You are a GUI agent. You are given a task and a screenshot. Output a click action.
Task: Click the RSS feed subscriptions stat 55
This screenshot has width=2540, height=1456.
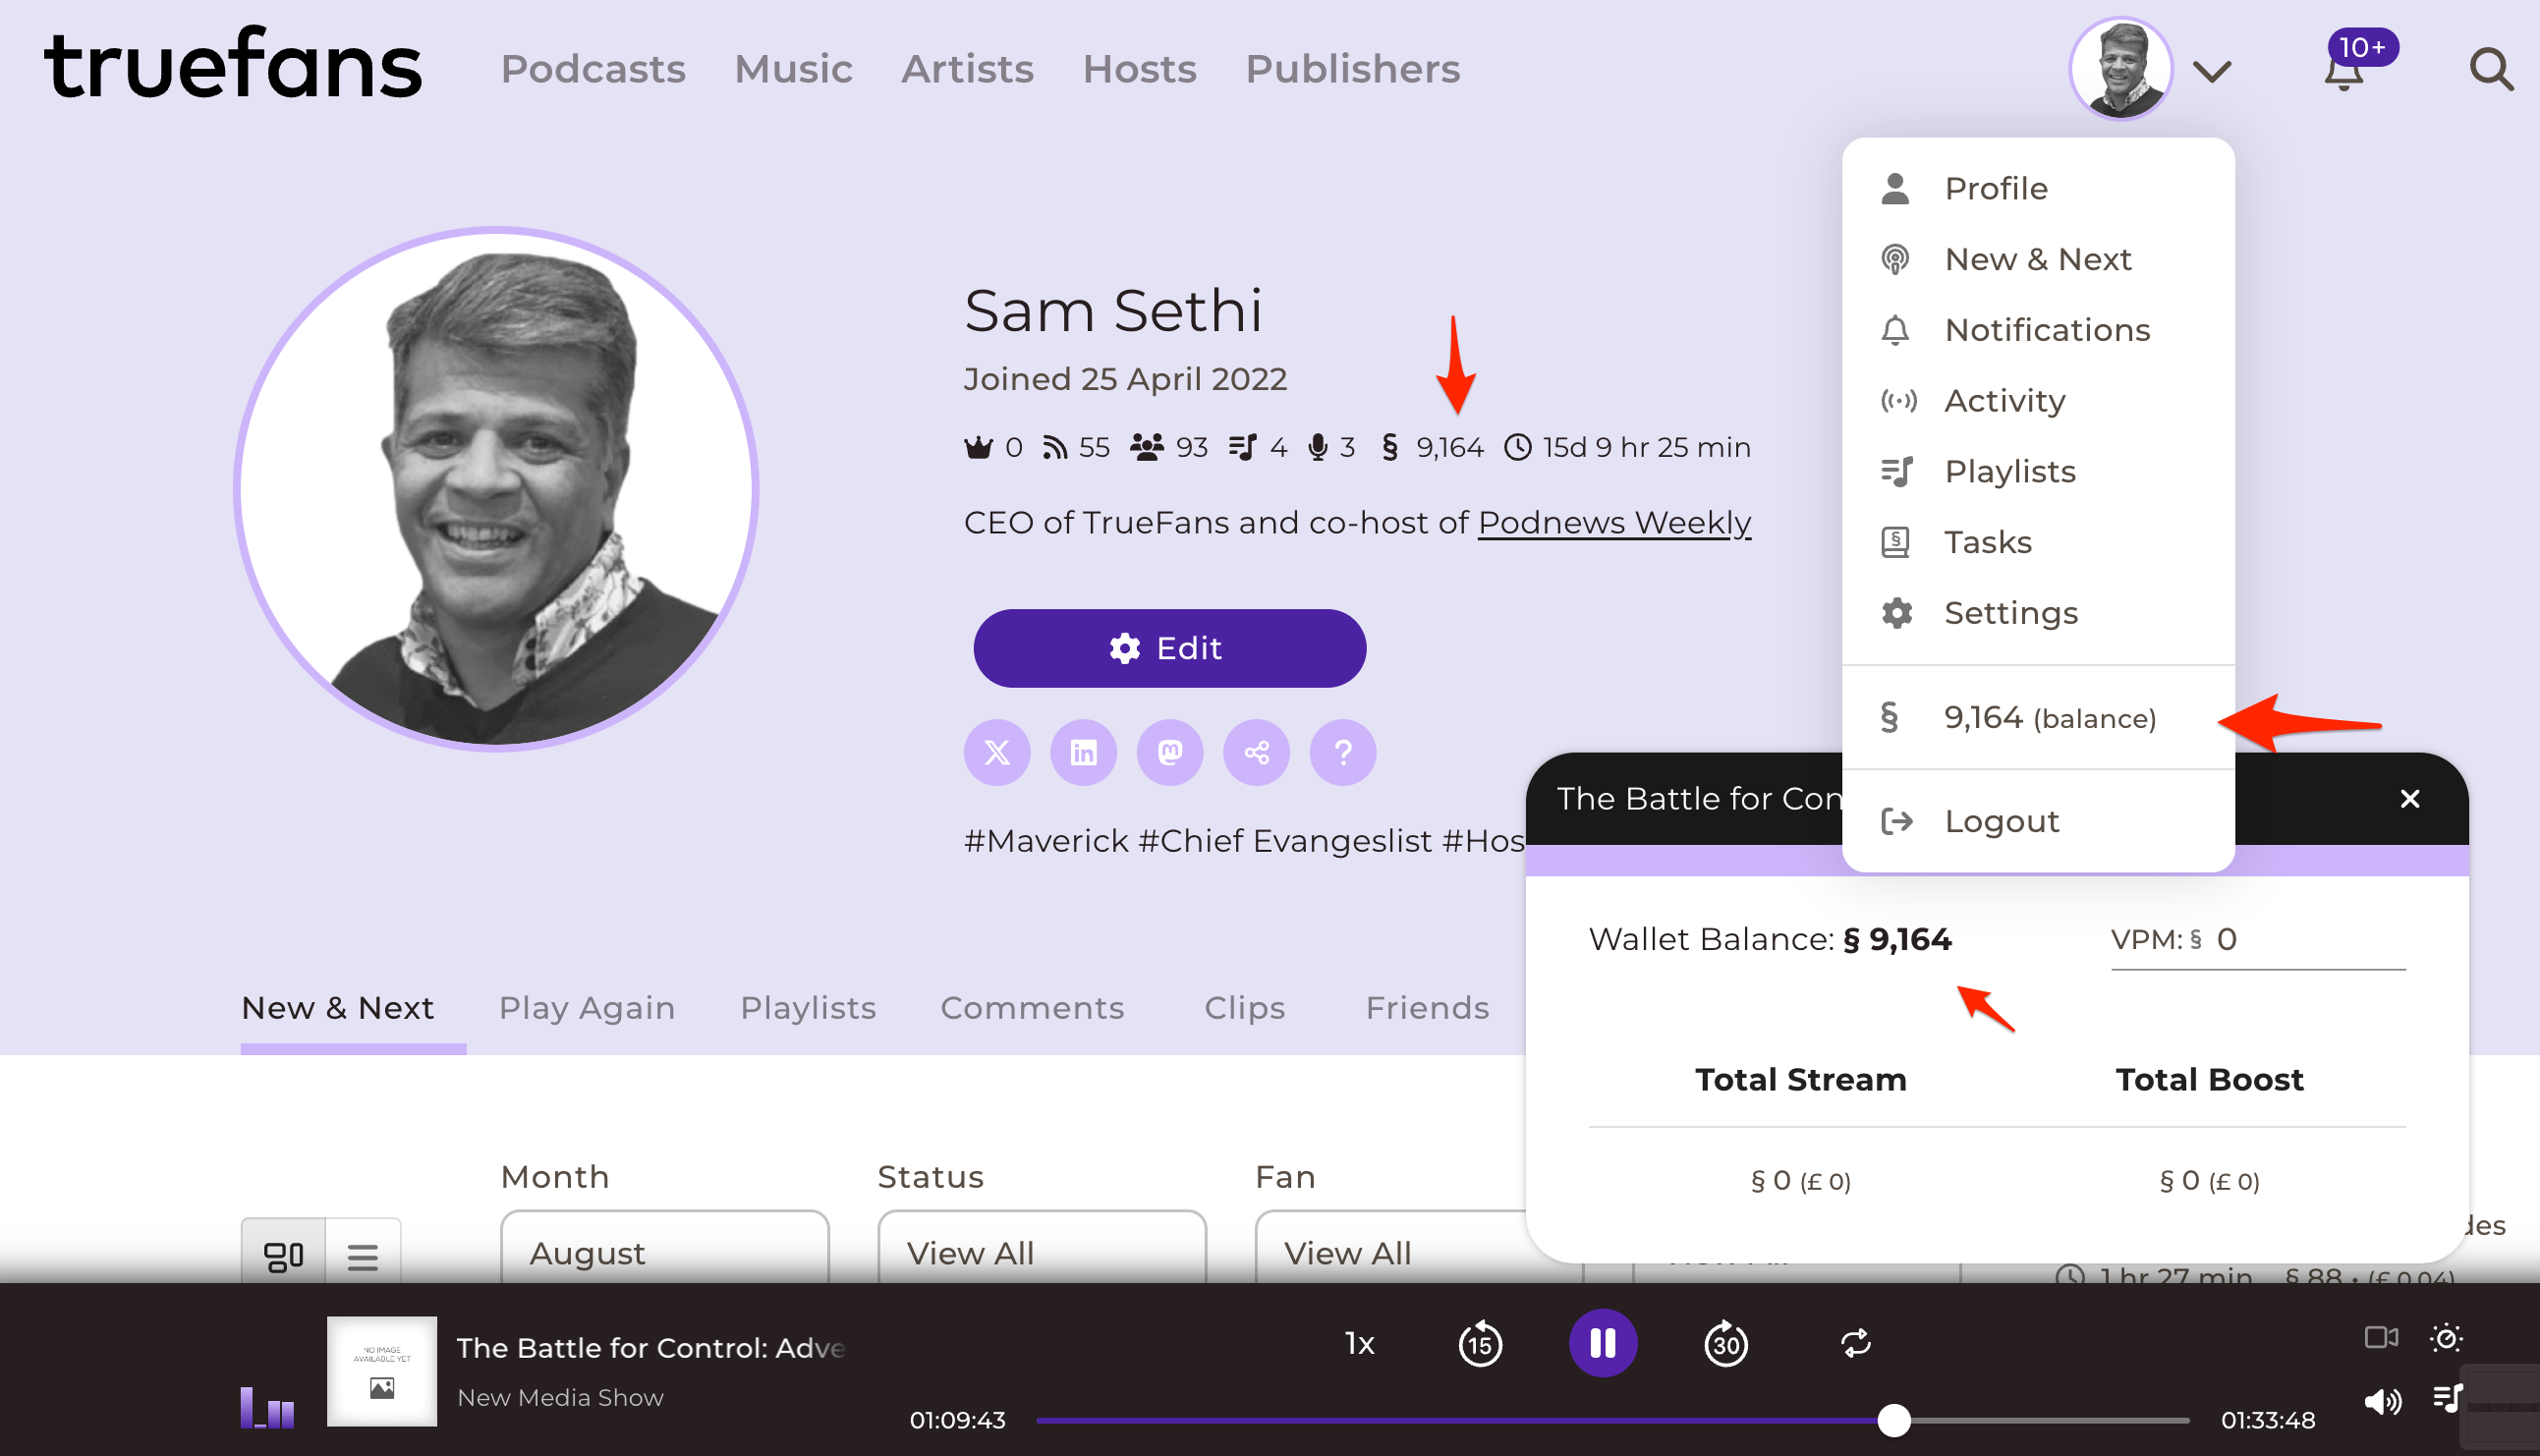point(1076,447)
